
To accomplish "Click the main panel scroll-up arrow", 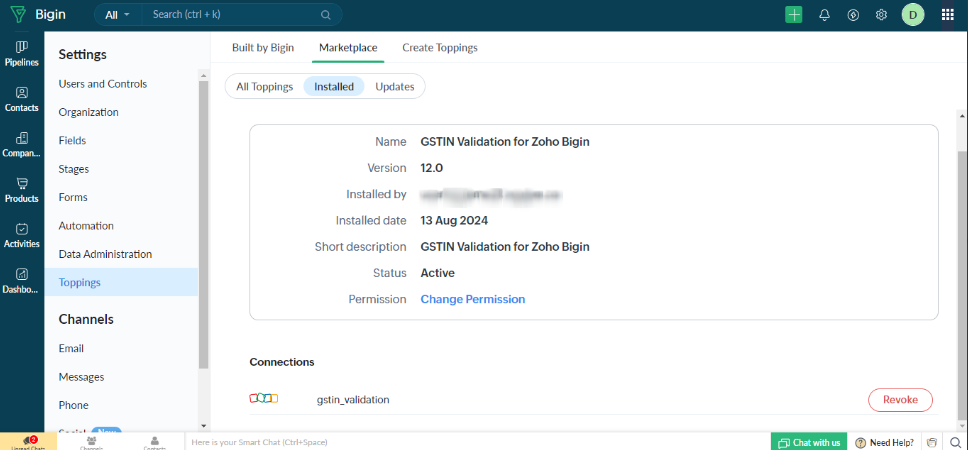I will tap(961, 115).
